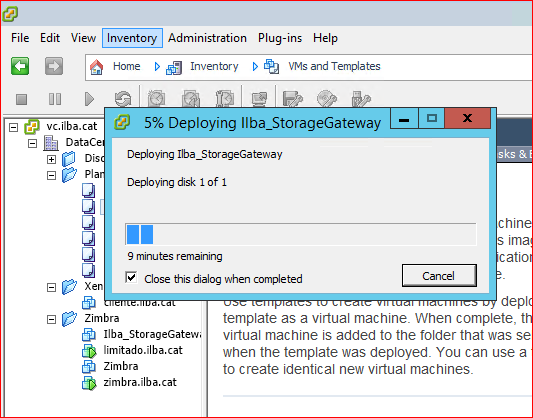Viewport: 533px width, 418px height.
Task: Select Ilba_StorageGateway template in tree
Action: tap(153, 334)
